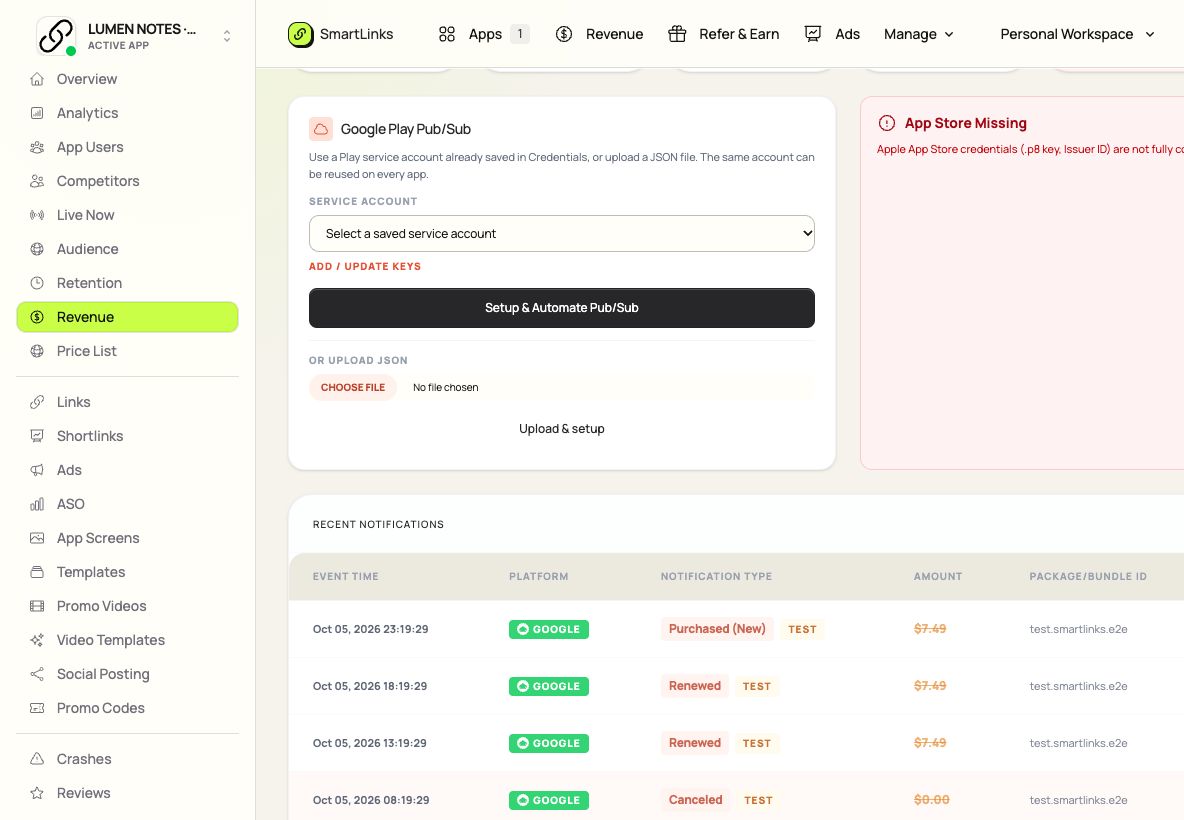The width and height of the screenshot is (1184, 820).
Task: Click the Reviews star icon
Action: pos(37,794)
